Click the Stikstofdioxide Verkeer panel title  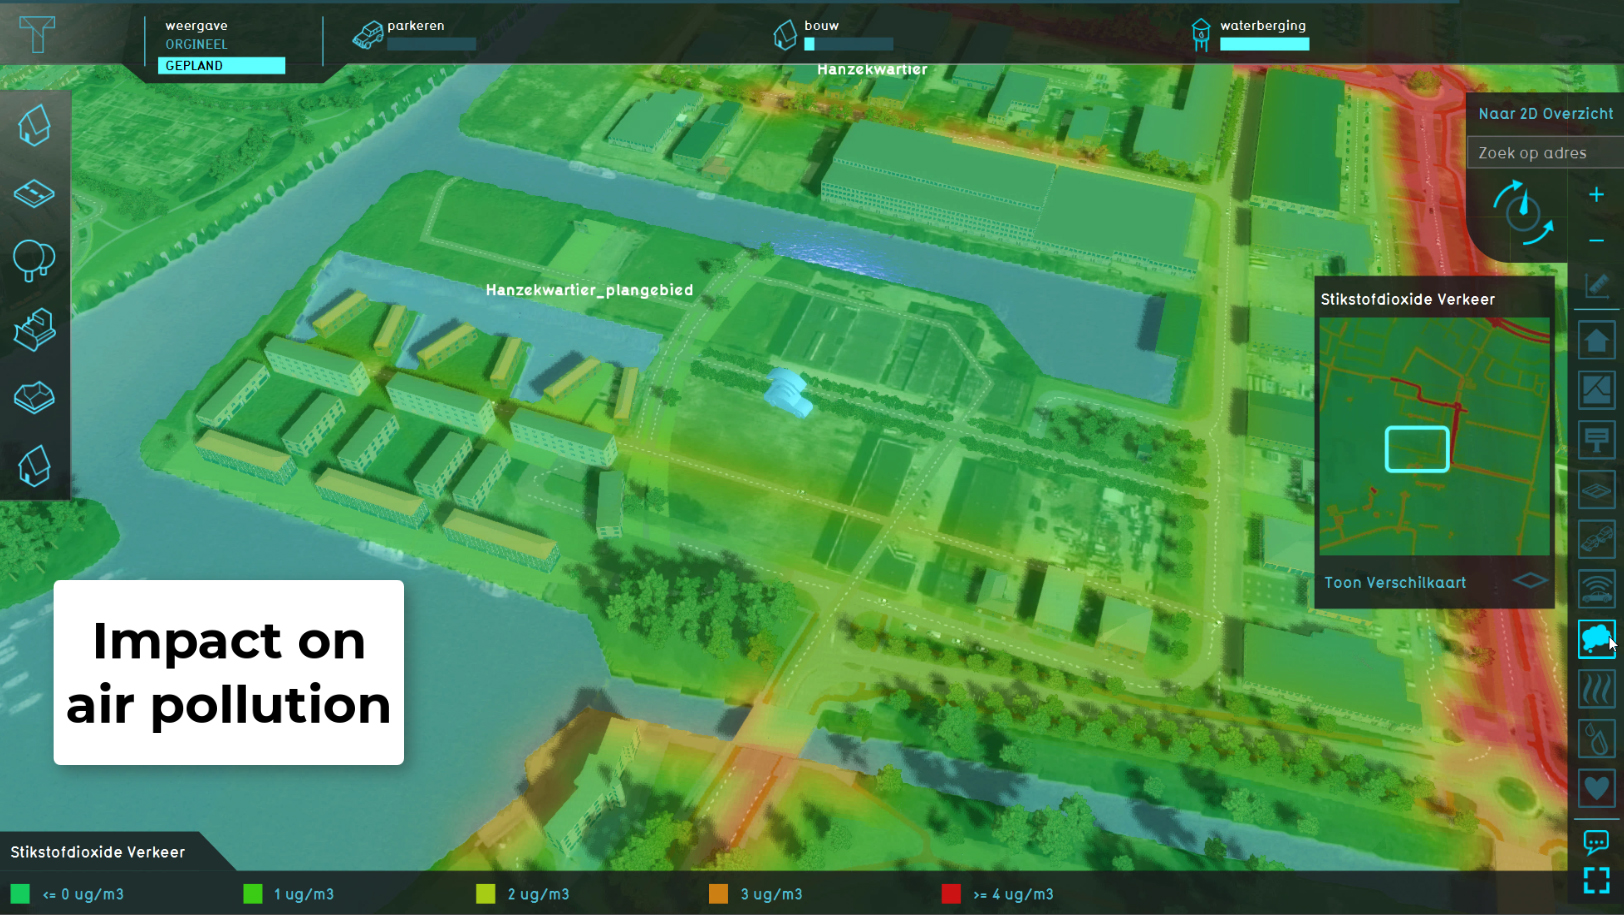[x=1408, y=299]
